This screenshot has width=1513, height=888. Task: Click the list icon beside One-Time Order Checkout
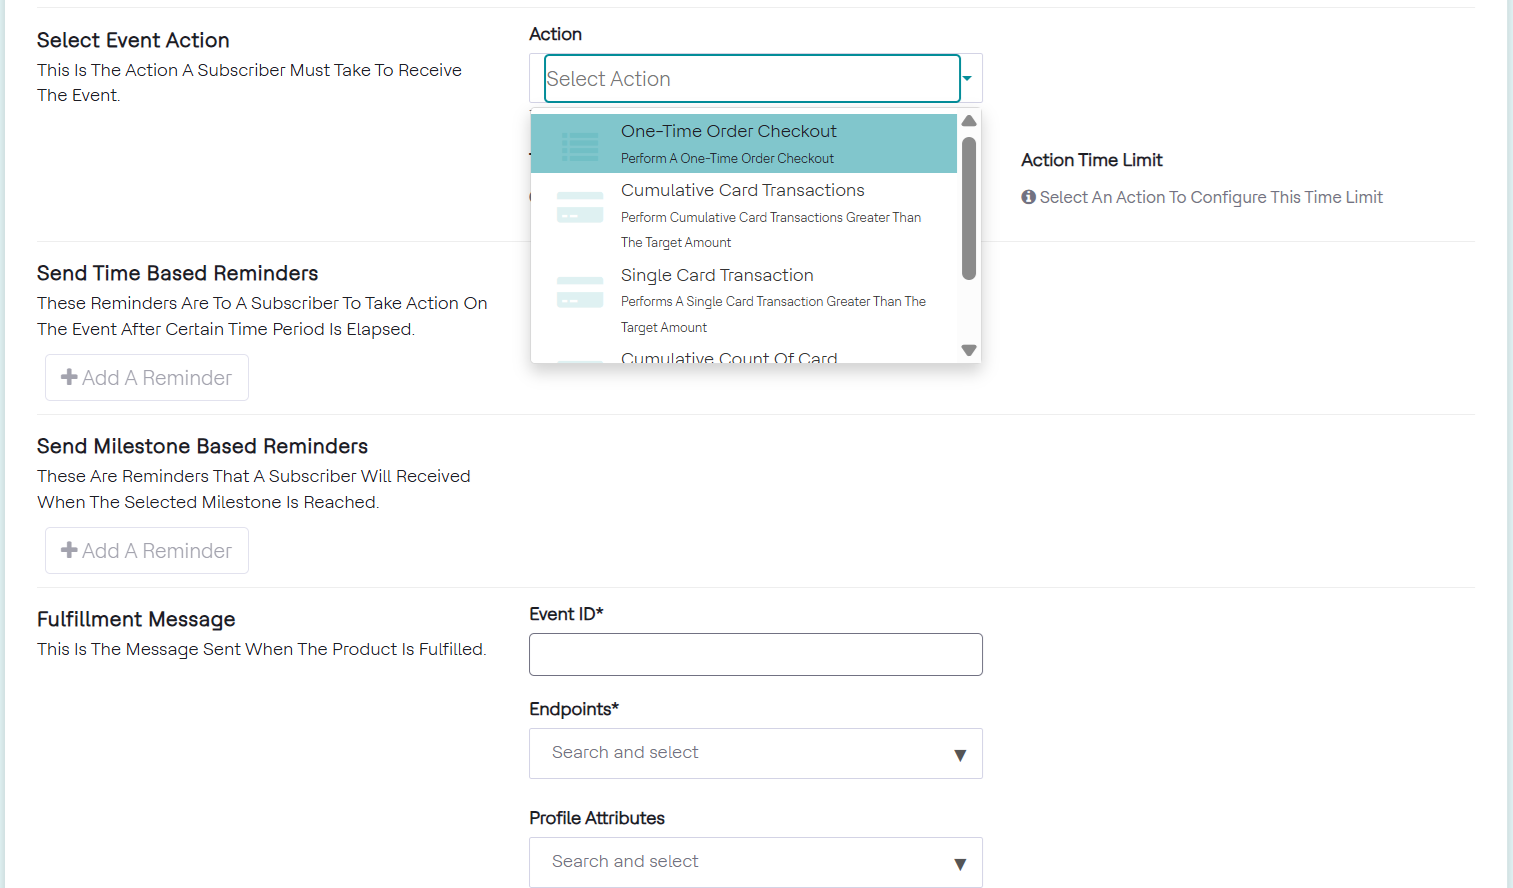(x=580, y=146)
